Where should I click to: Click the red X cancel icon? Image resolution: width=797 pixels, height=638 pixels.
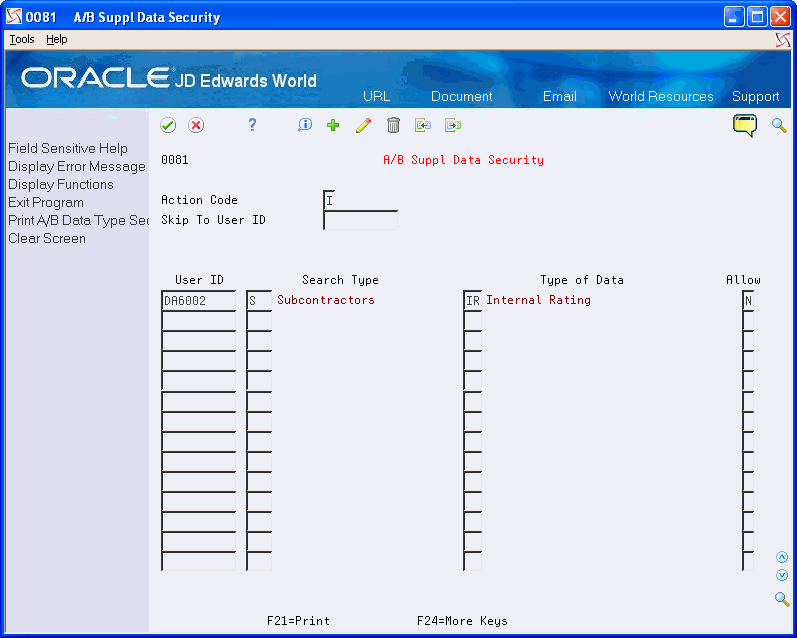point(196,125)
